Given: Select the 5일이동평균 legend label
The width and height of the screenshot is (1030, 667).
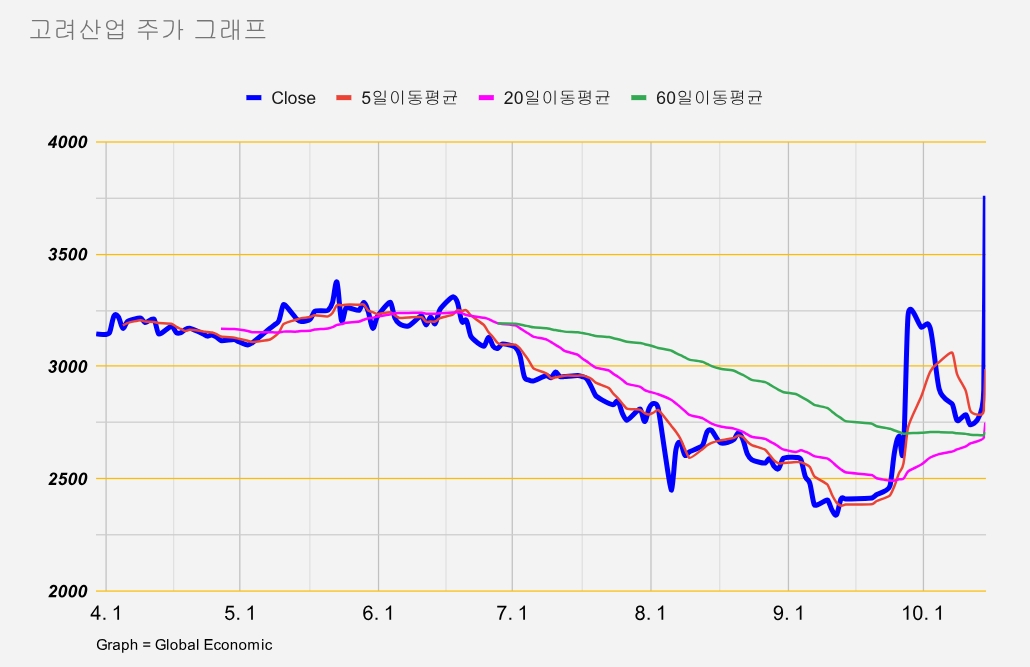Looking at the screenshot, I should 409,98.
